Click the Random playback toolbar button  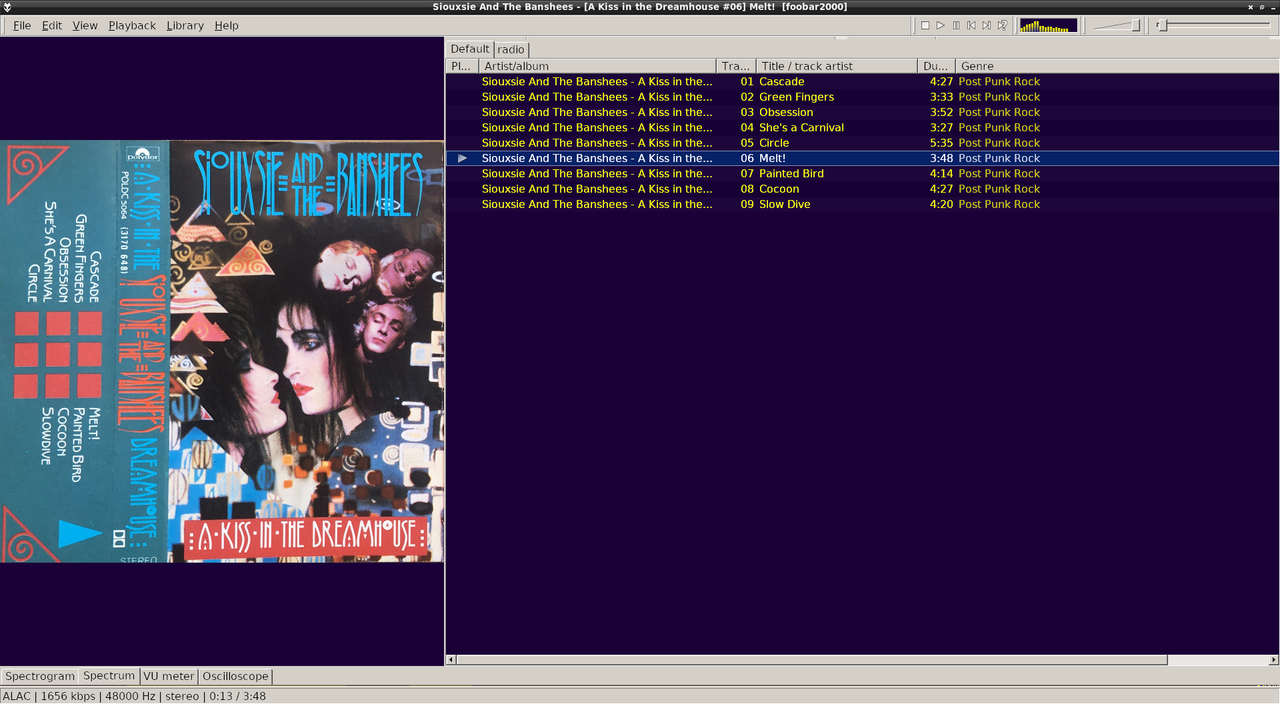(1002, 25)
